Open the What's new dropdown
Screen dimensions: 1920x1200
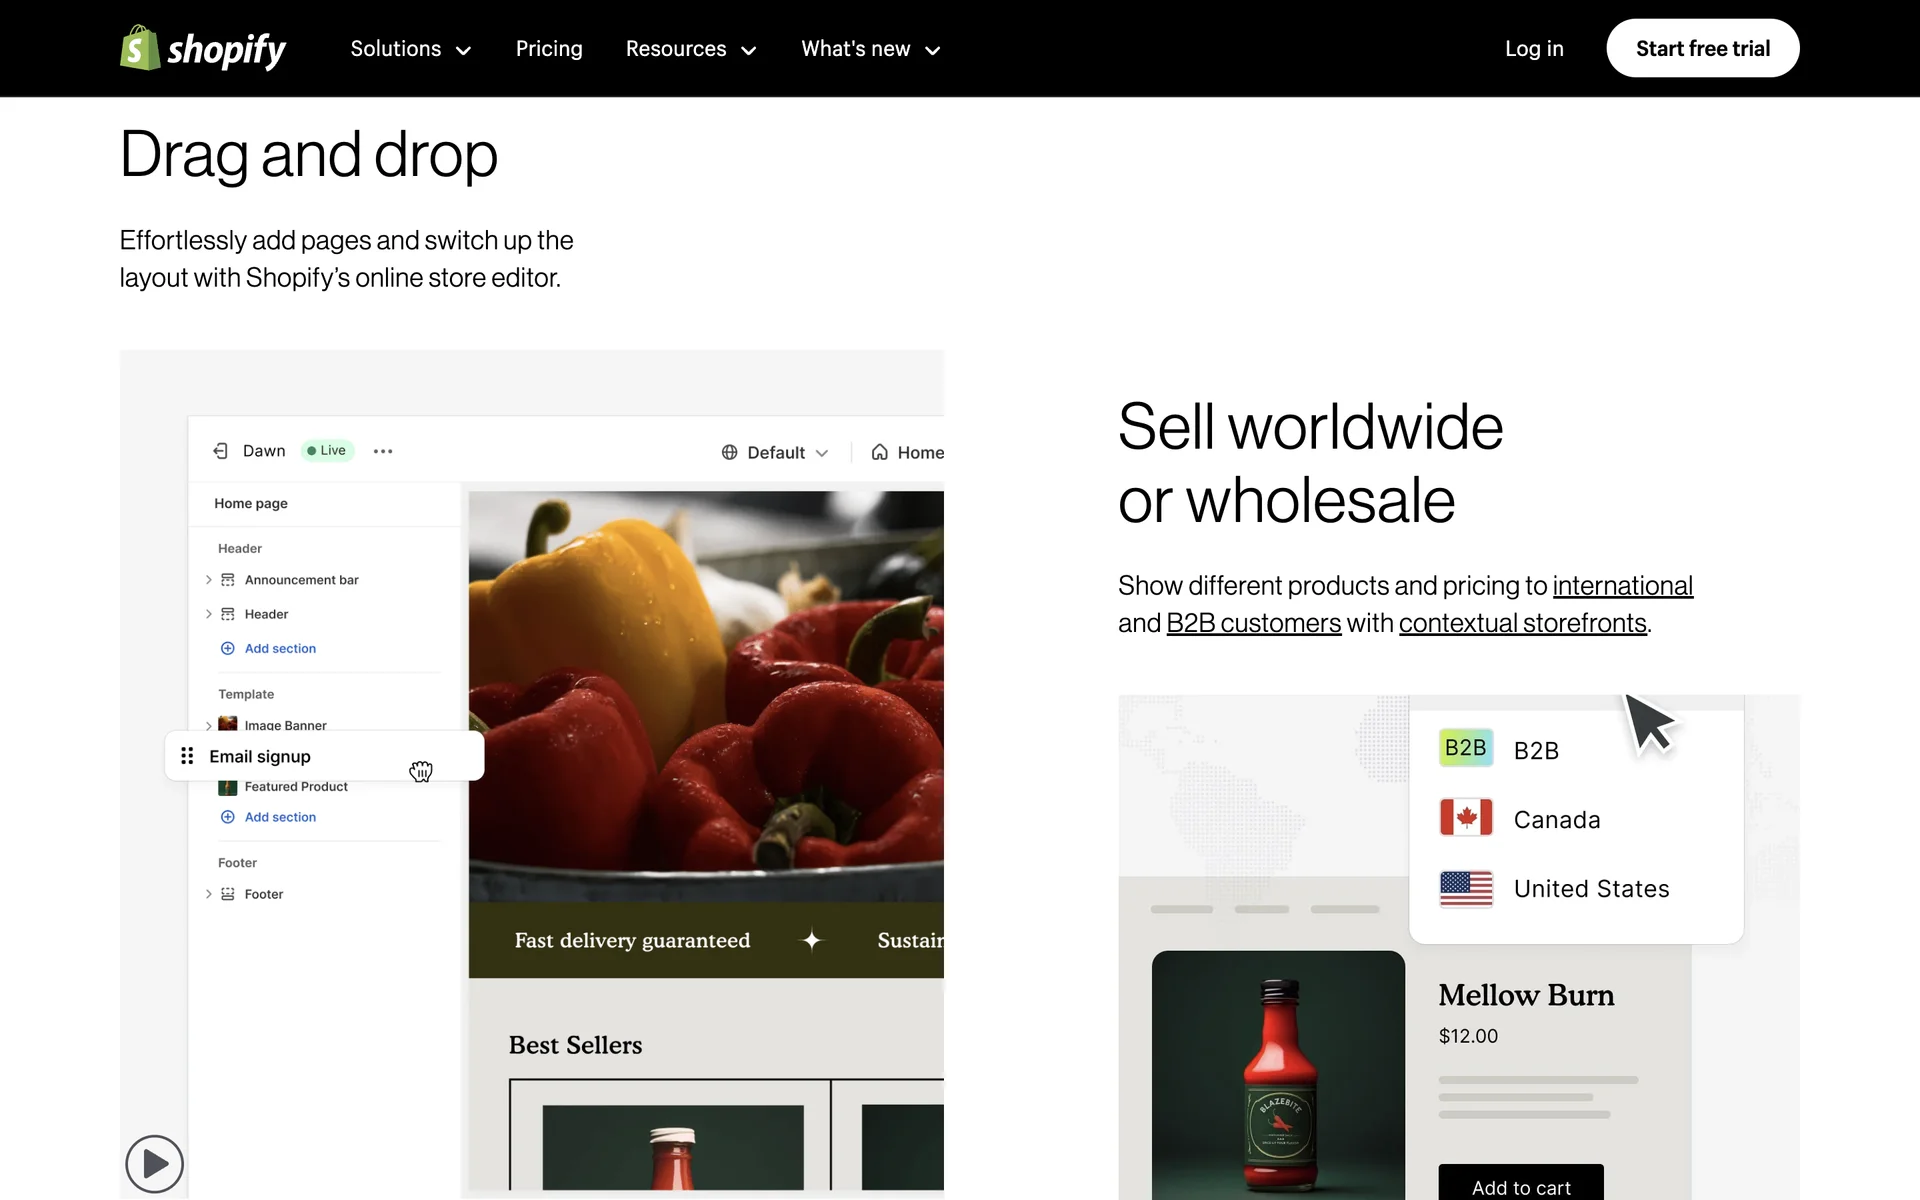[x=870, y=49]
